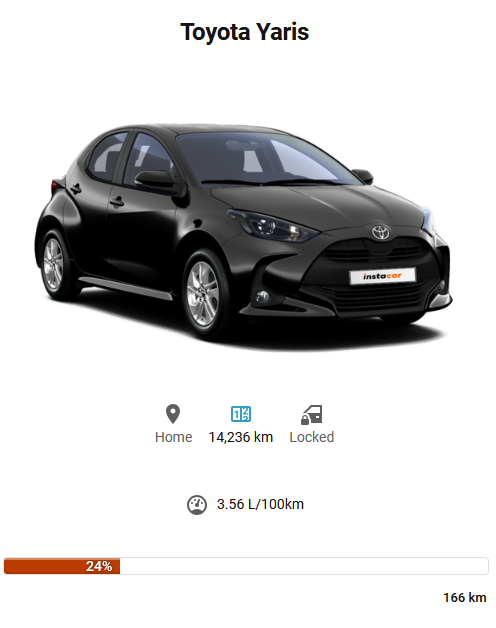Click the car's rear wheel
This screenshot has width=496, height=628.
tap(54, 264)
